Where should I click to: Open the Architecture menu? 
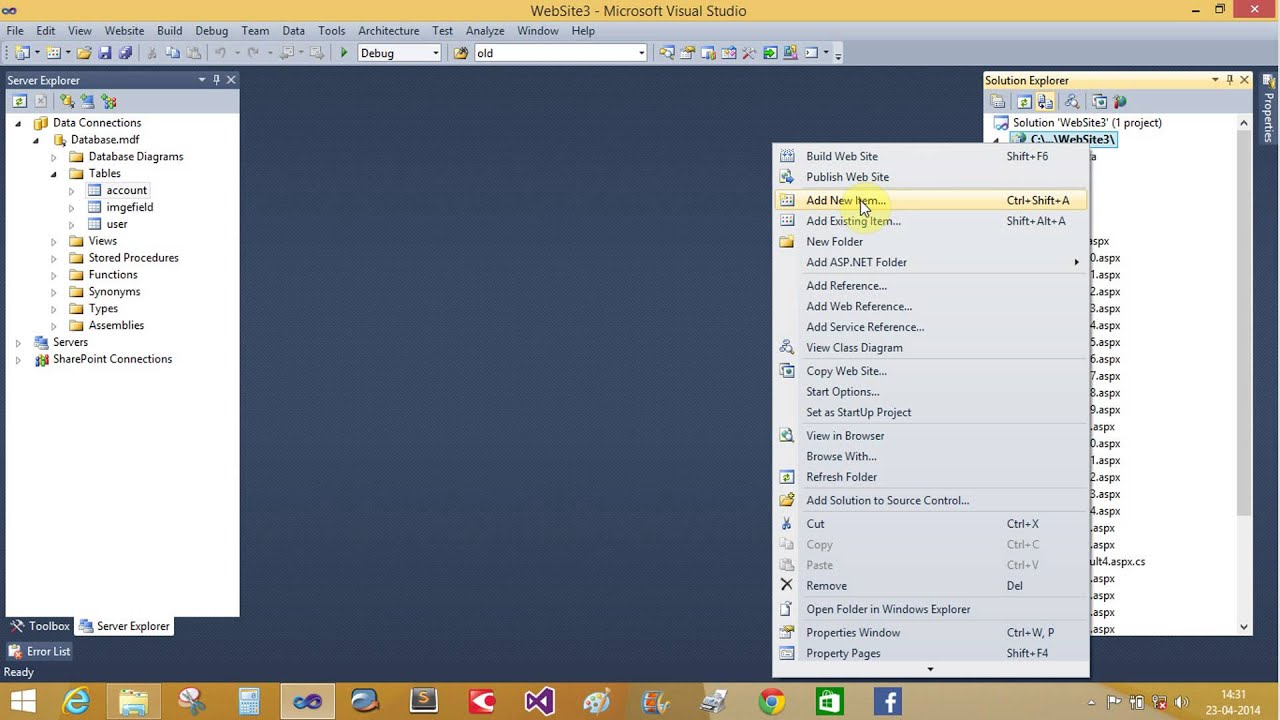[389, 31]
